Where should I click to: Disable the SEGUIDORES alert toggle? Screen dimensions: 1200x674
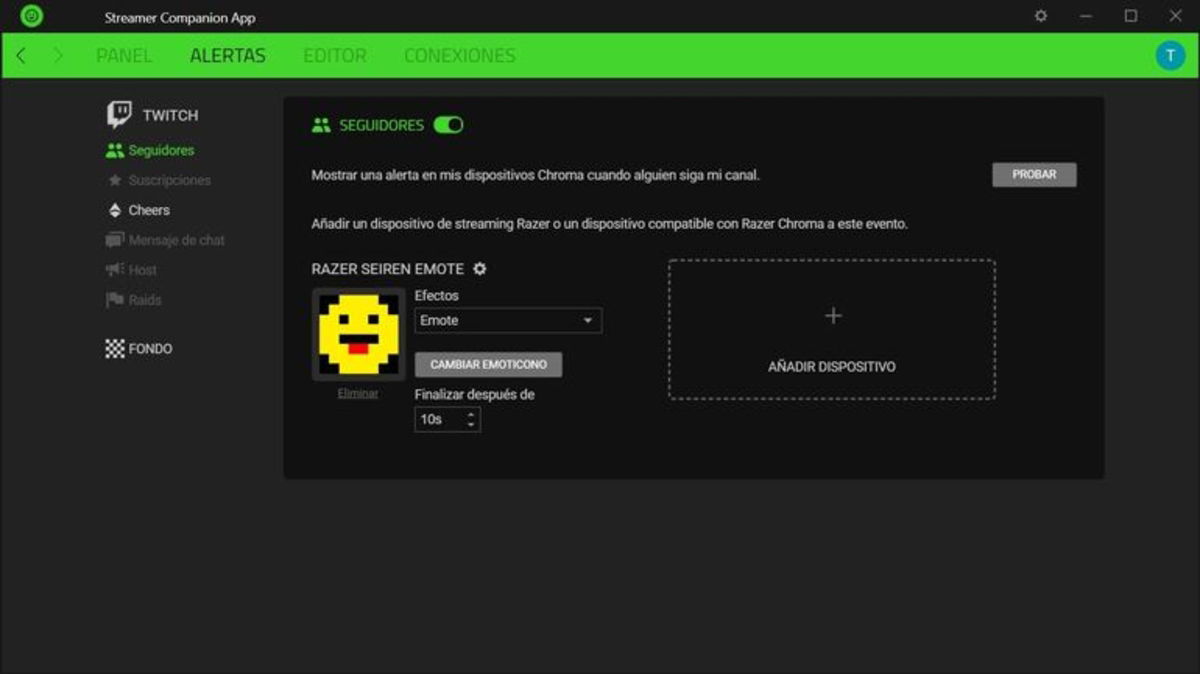tap(449, 125)
